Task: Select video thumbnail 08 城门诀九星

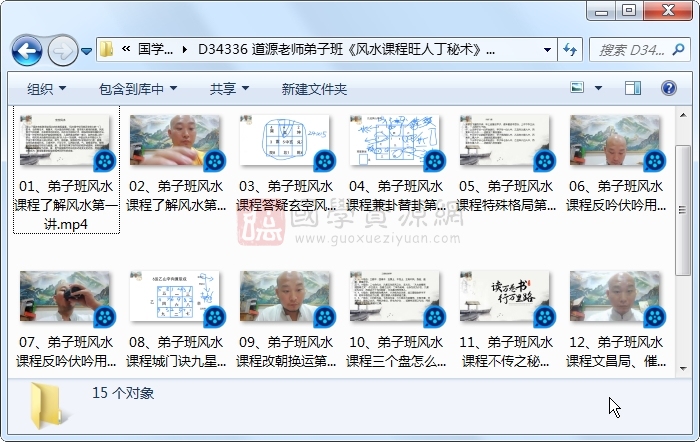Action: 175,298
